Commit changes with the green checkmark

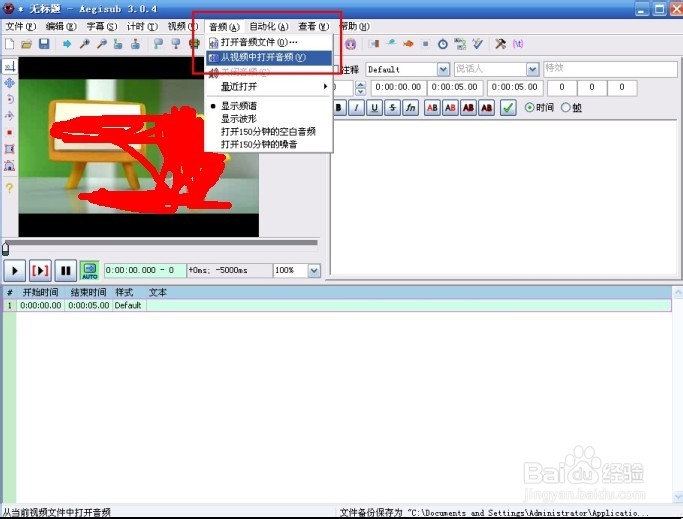(508, 107)
